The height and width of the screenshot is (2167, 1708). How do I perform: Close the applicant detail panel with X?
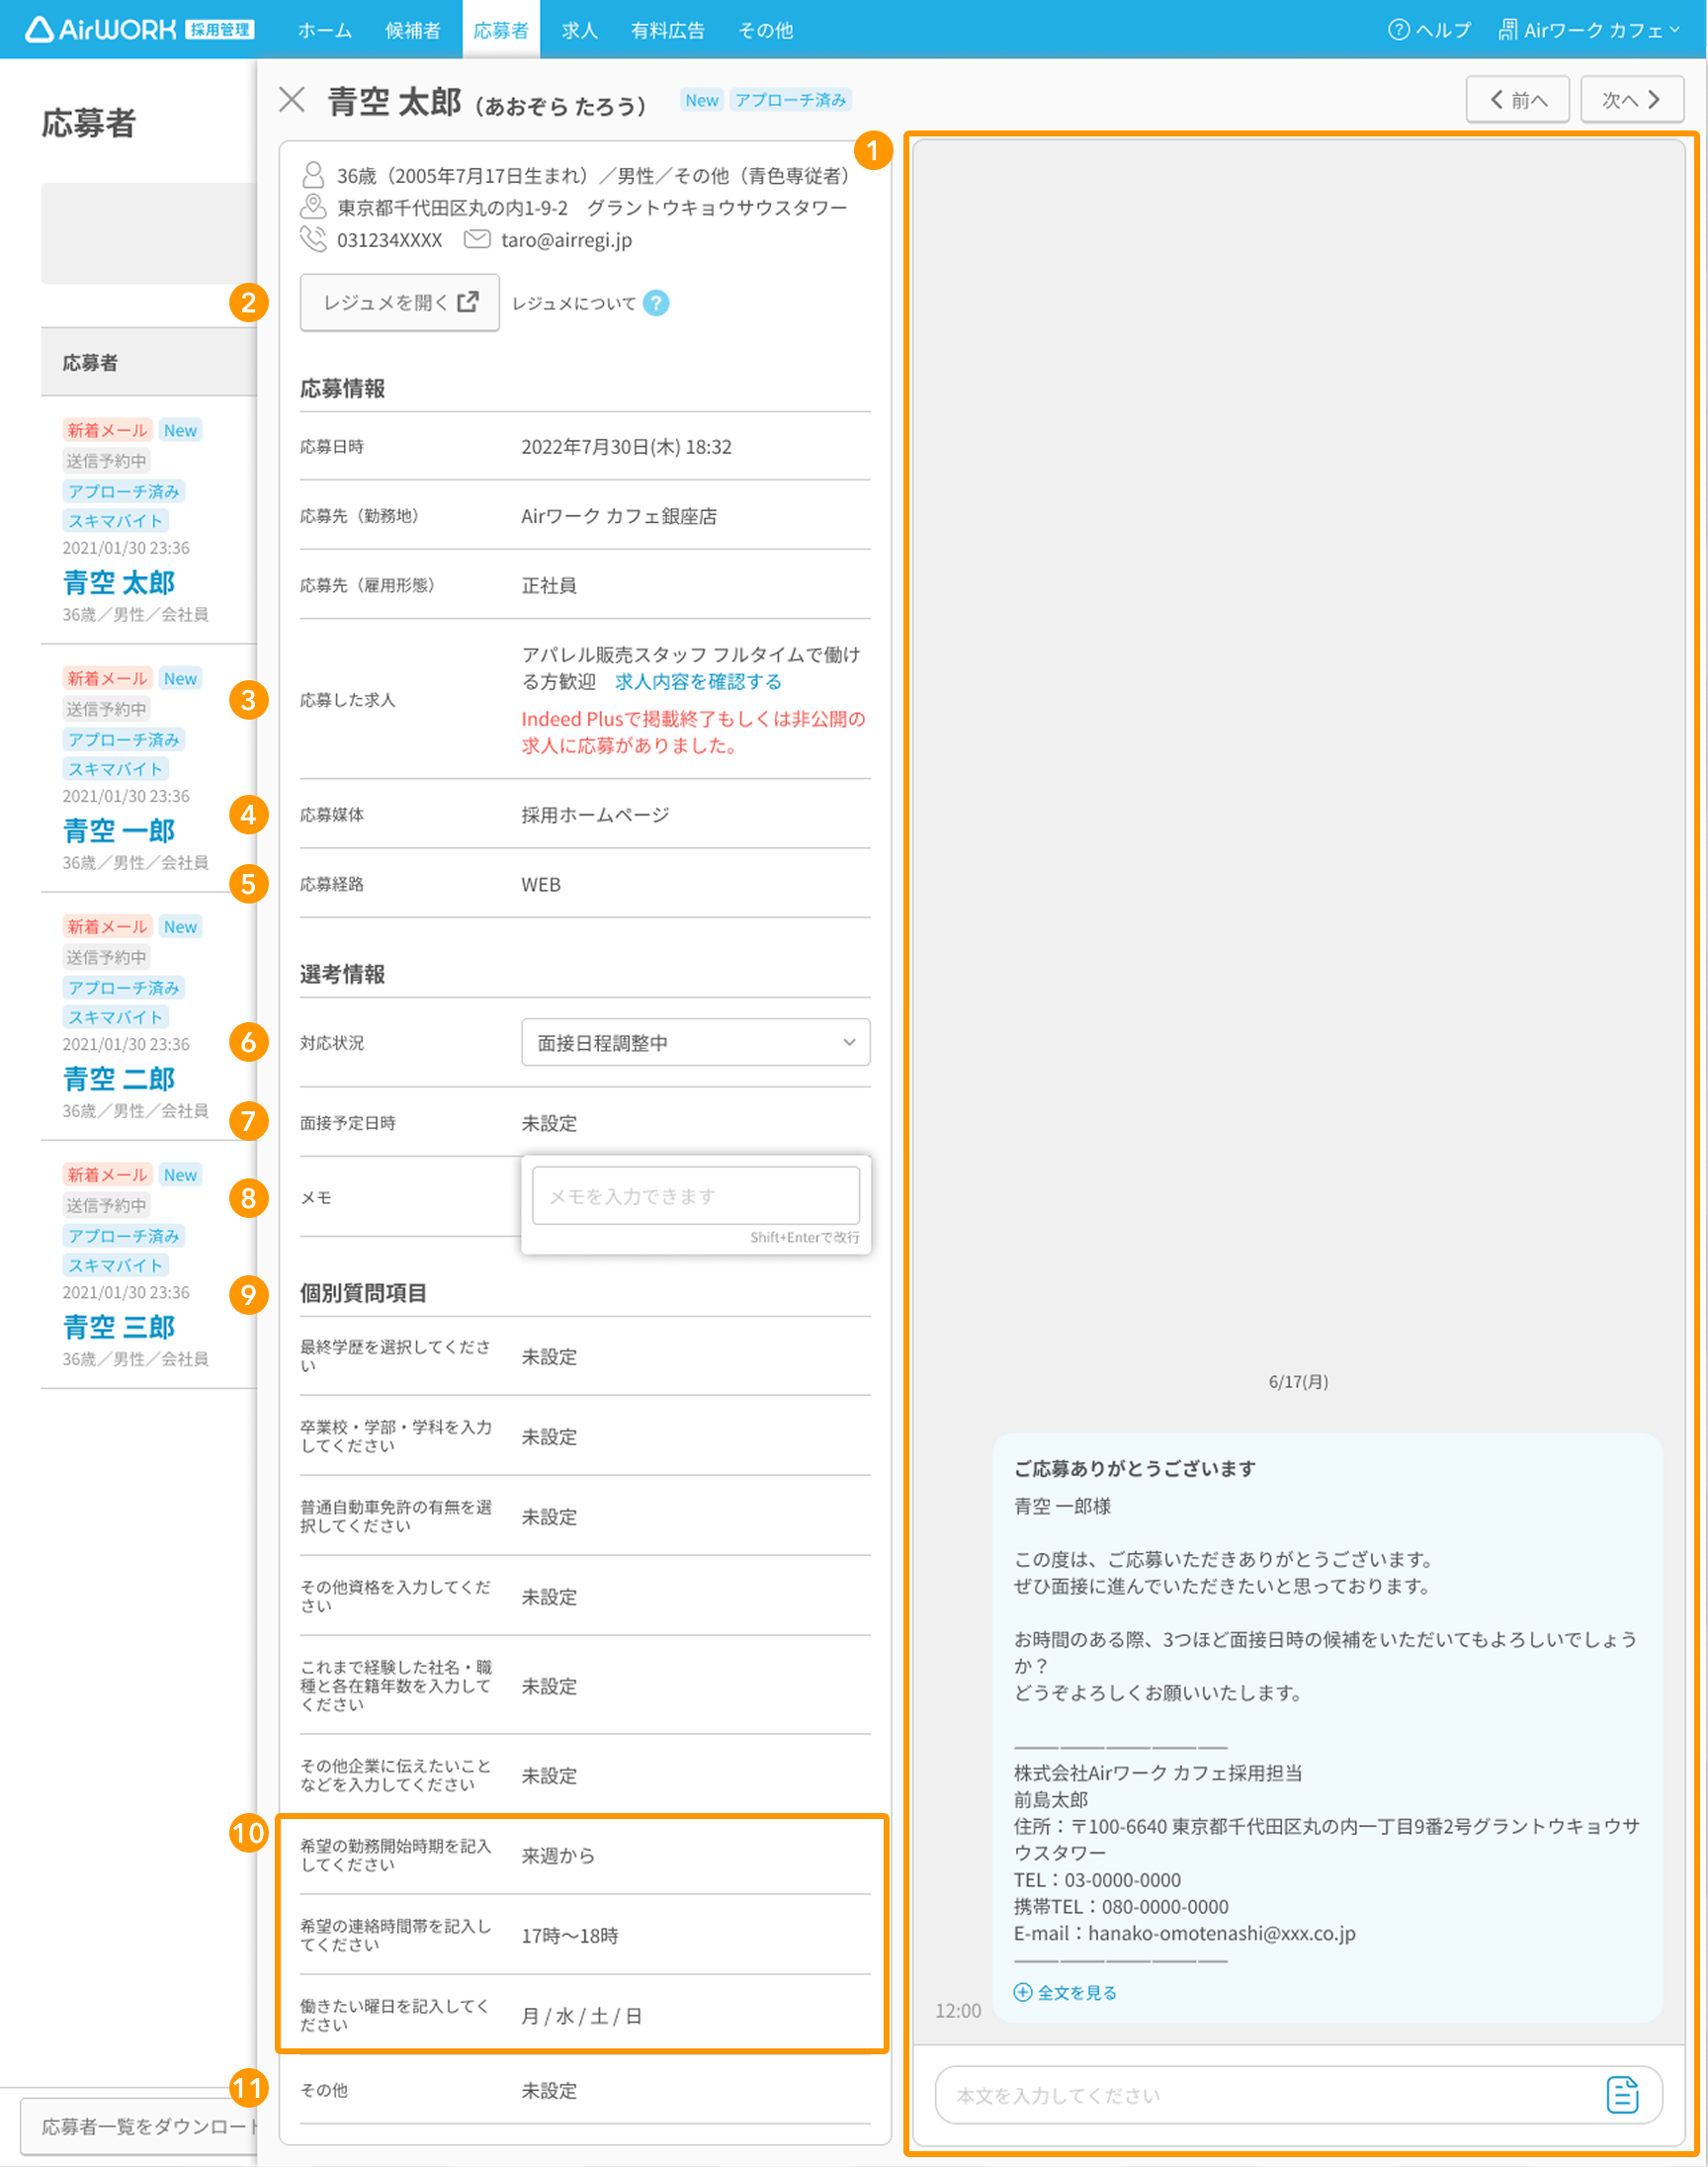click(292, 99)
